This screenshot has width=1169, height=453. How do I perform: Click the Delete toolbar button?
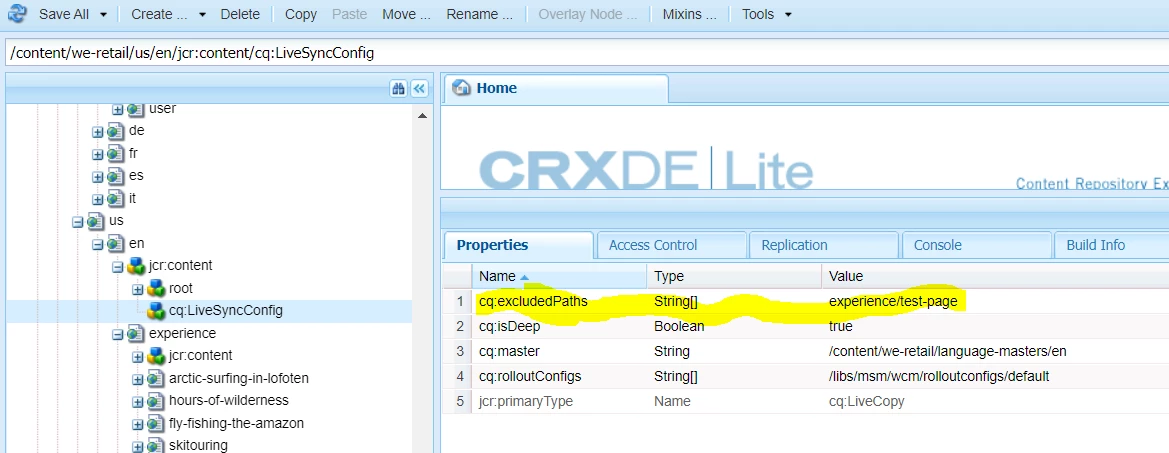coord(240,14)
